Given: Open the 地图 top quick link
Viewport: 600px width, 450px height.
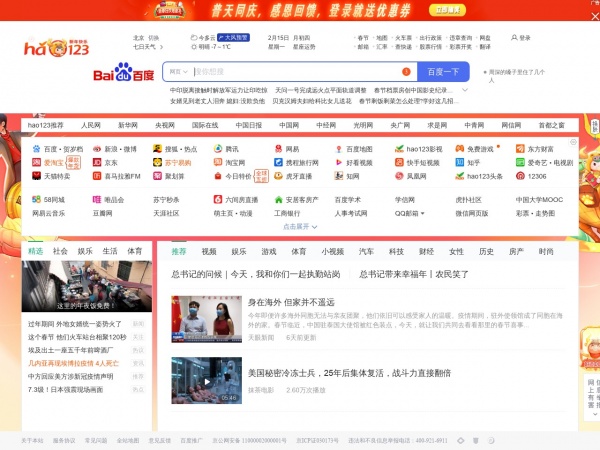Looking at the screenshot, I should (382, 38).
